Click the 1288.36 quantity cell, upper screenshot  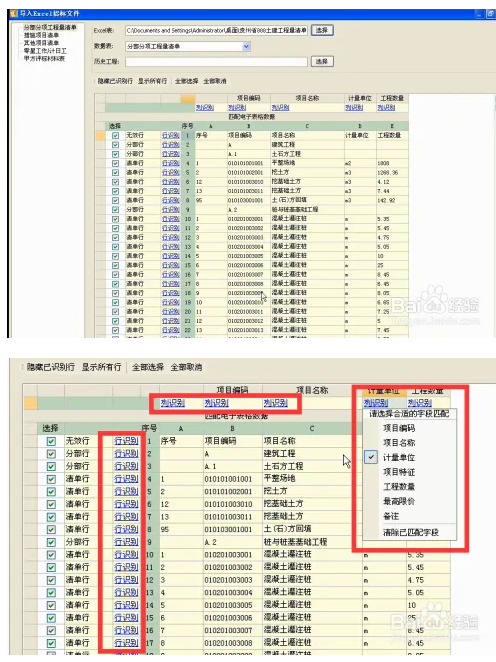pos(392,173)
